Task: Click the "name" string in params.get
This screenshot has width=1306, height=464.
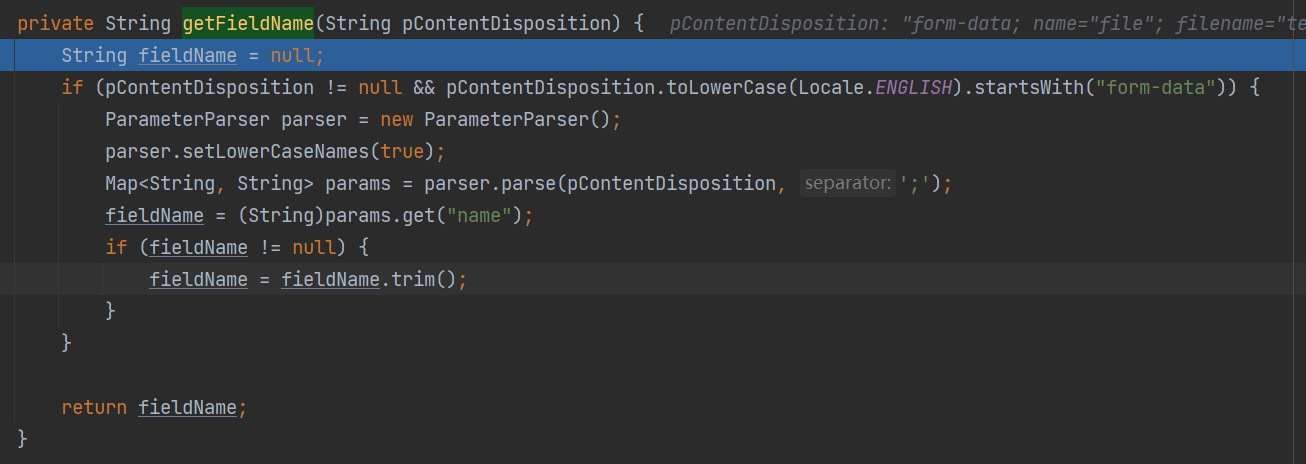Action: tap(484, 216)
